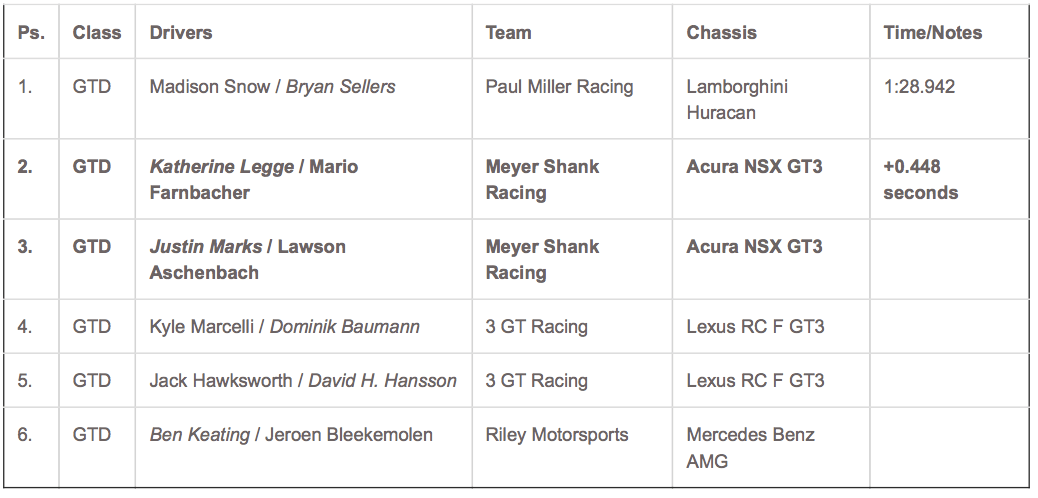Click the Team column header

click(x=508, y=33)
